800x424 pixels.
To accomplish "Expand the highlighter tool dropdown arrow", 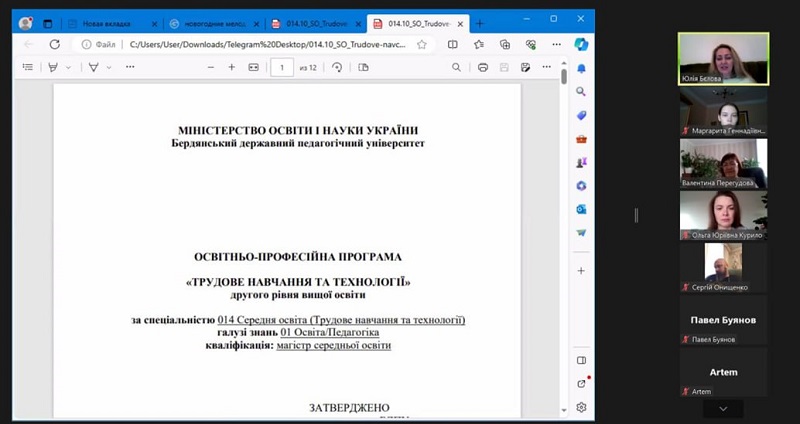I will tap(68, 67).
